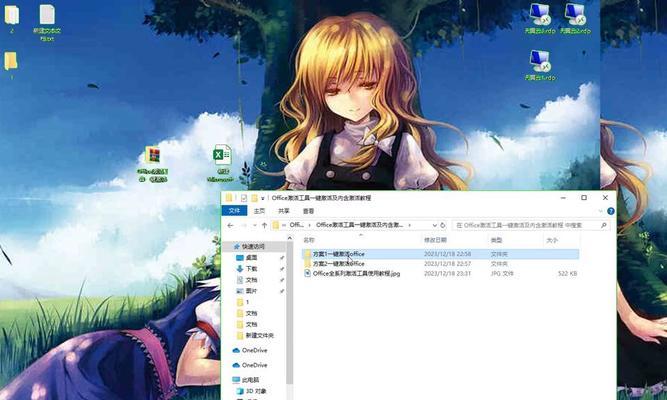Maximize the File Explorer window
This screenshot has height=400, width=667.
click(584, 198)
